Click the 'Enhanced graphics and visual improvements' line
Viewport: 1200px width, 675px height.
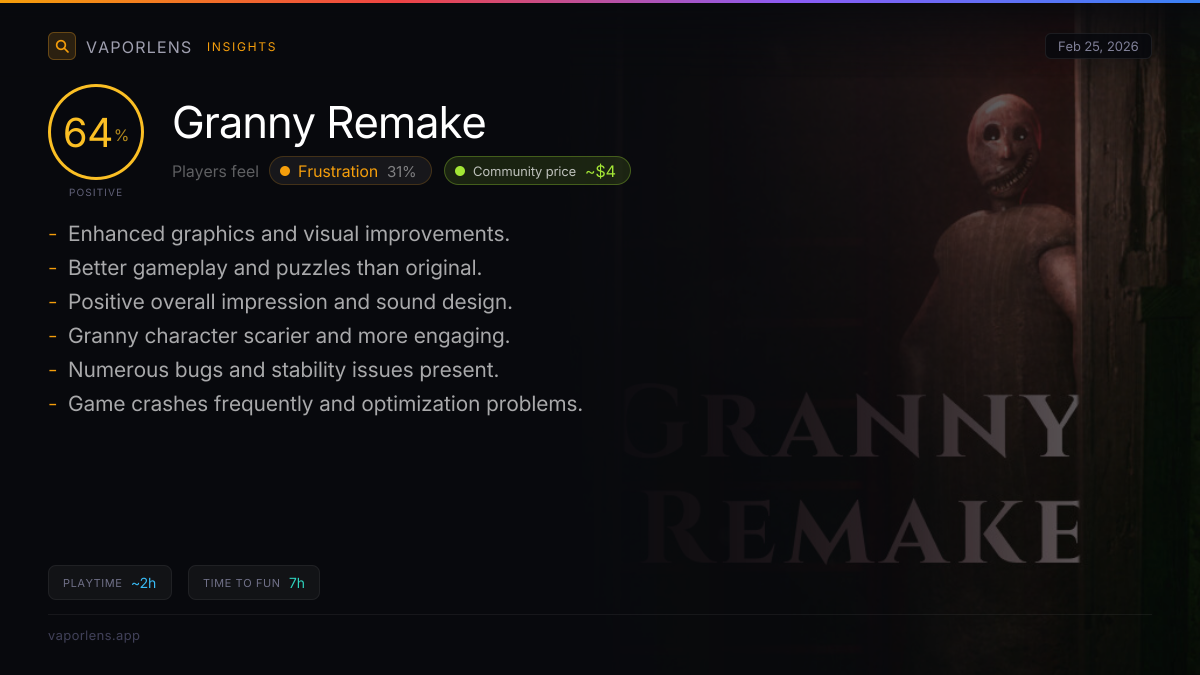[x=288, y=234]
